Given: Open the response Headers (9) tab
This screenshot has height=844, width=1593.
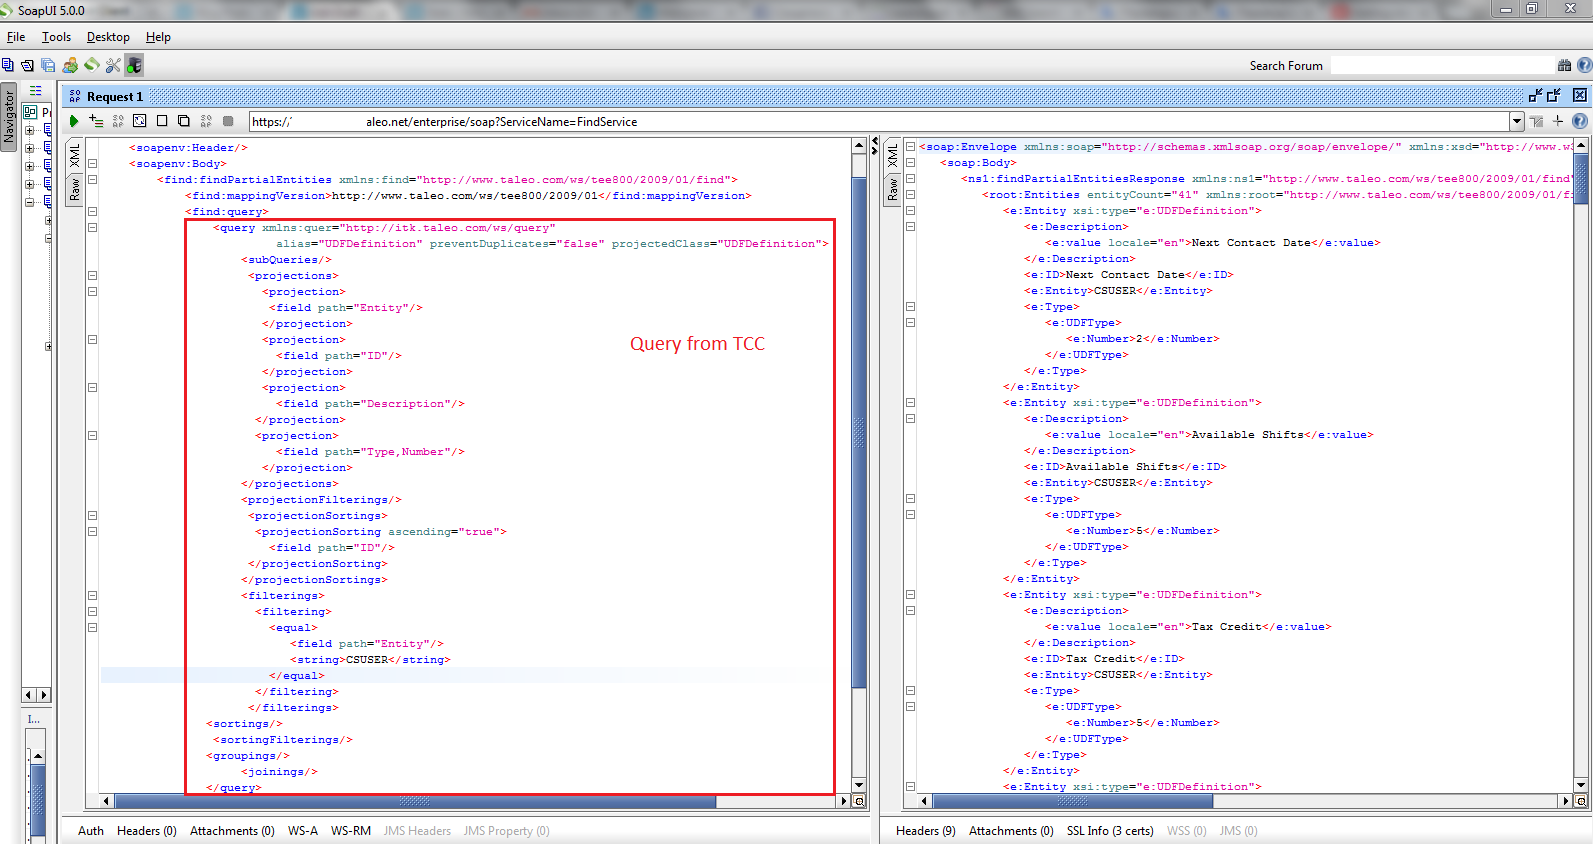Looking at the screenshot, I should (x=925, y=831).
